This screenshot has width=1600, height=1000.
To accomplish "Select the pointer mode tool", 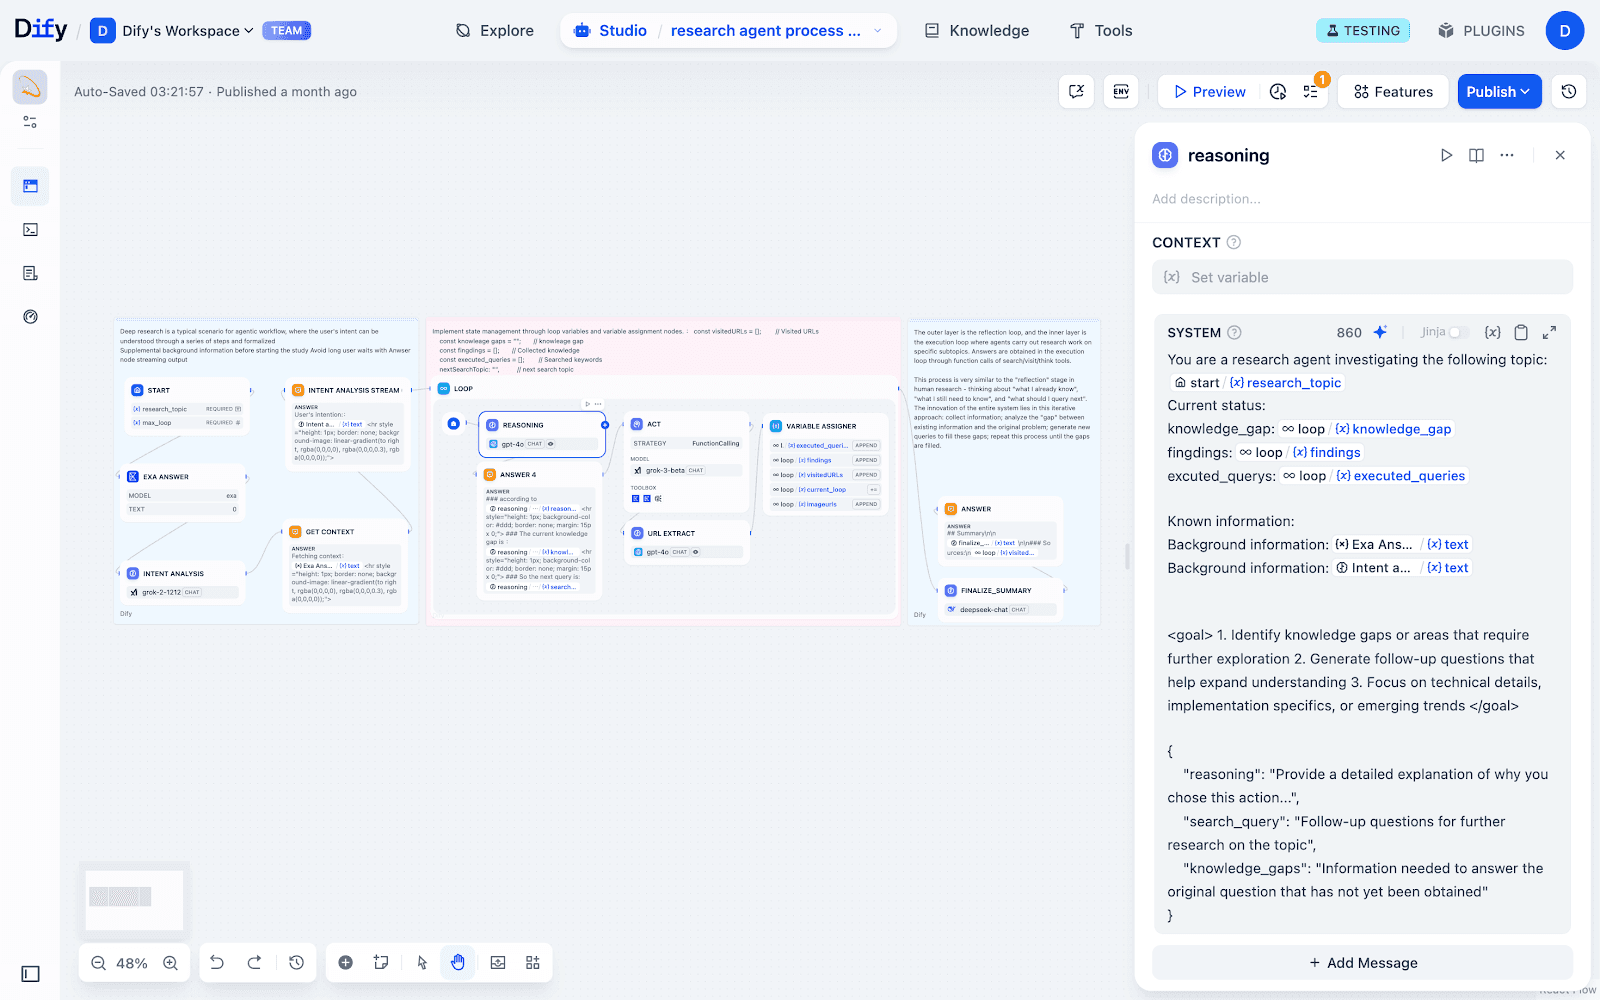I will click(x=422, y=962).
